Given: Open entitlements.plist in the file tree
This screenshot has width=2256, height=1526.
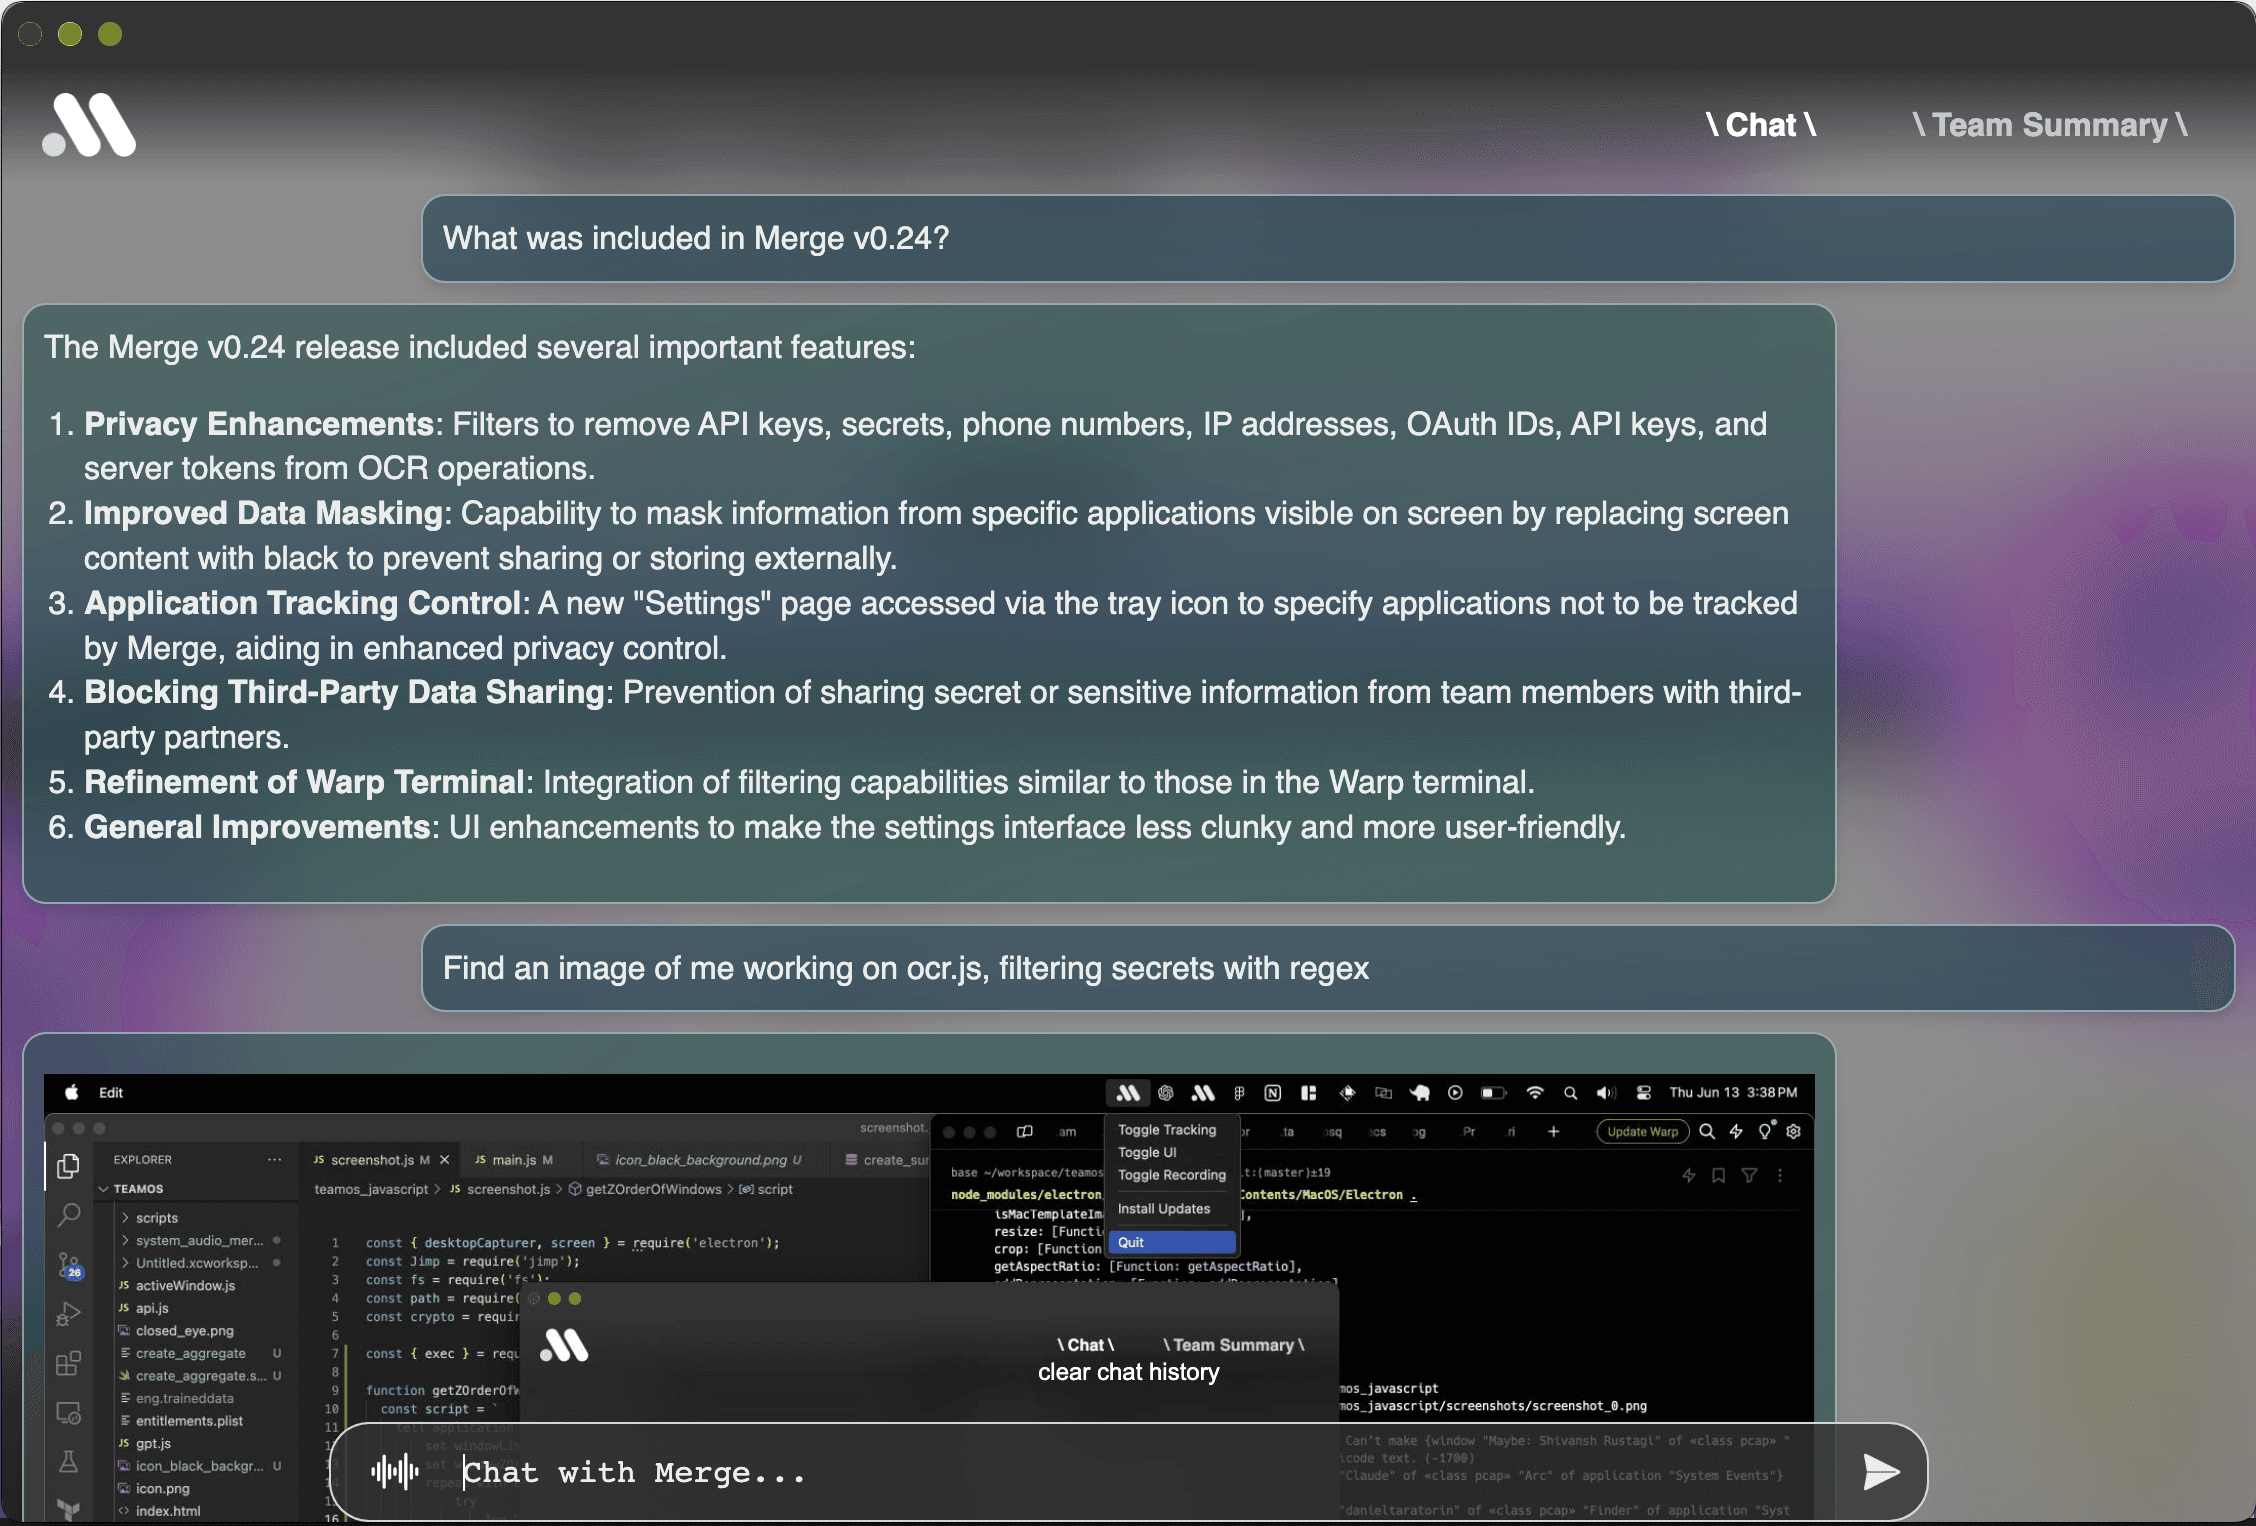Looking at the screenshot, I should point(190,1421).
